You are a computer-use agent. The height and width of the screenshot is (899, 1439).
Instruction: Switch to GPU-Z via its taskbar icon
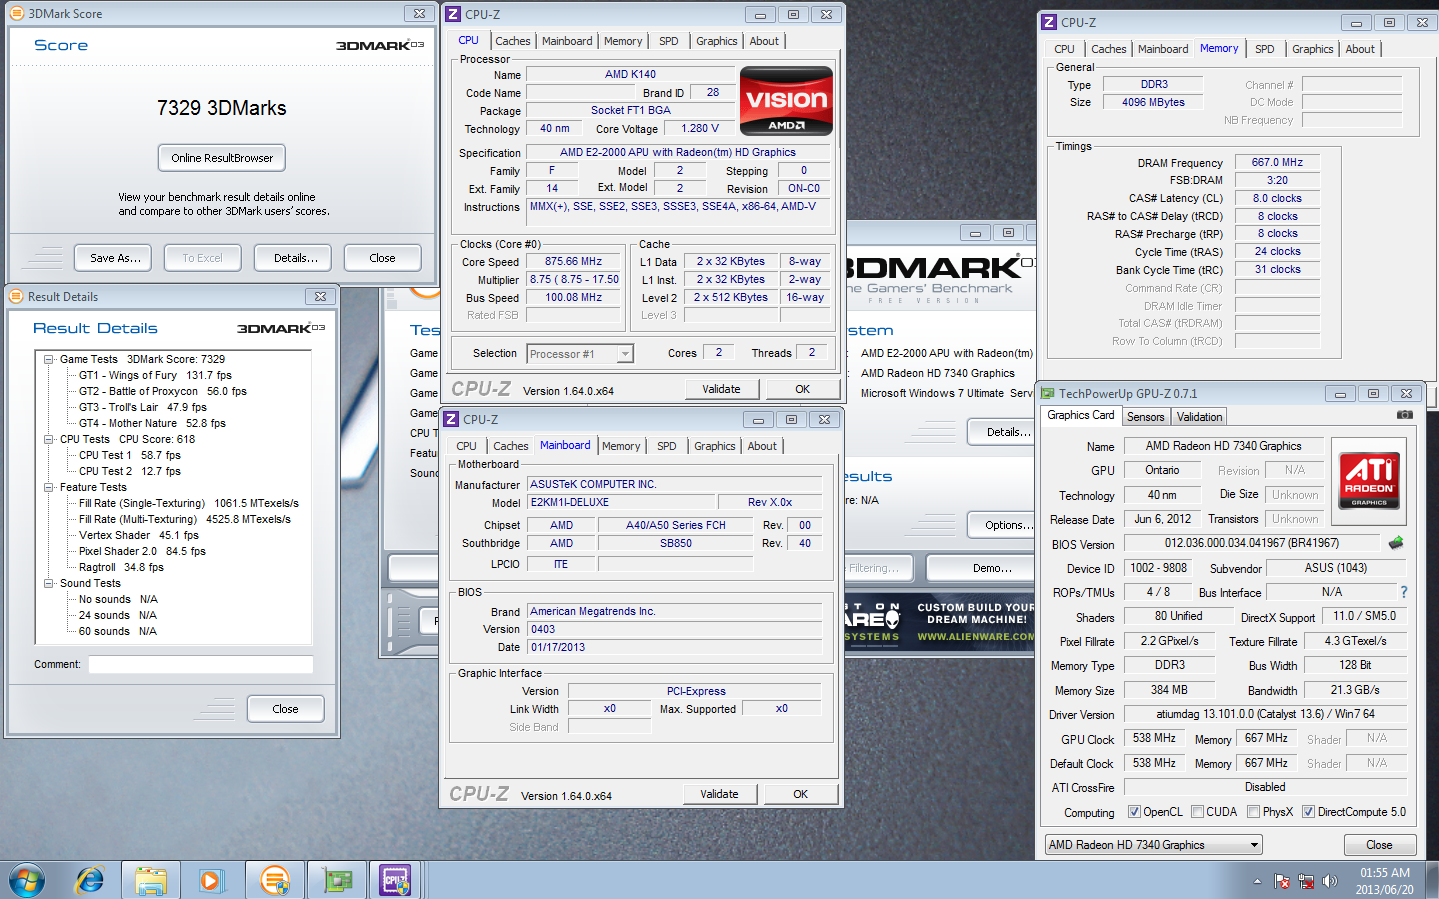336,880
